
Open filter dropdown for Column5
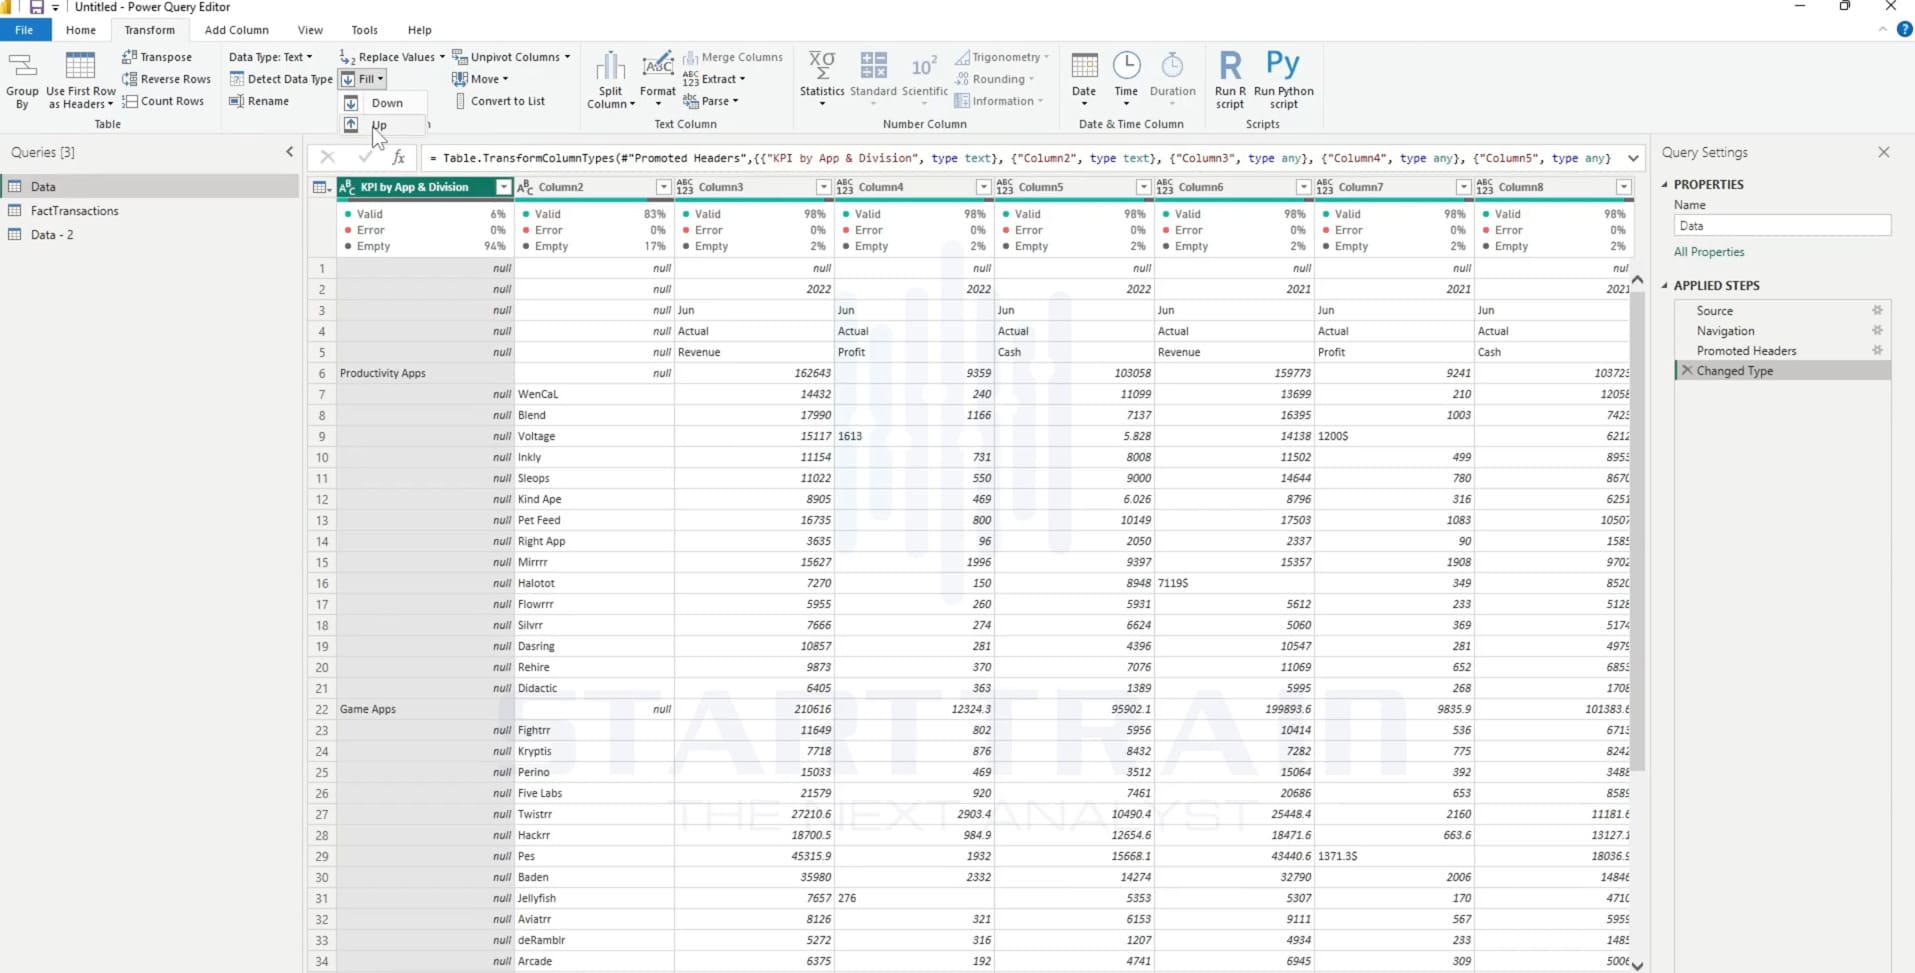1143,187
